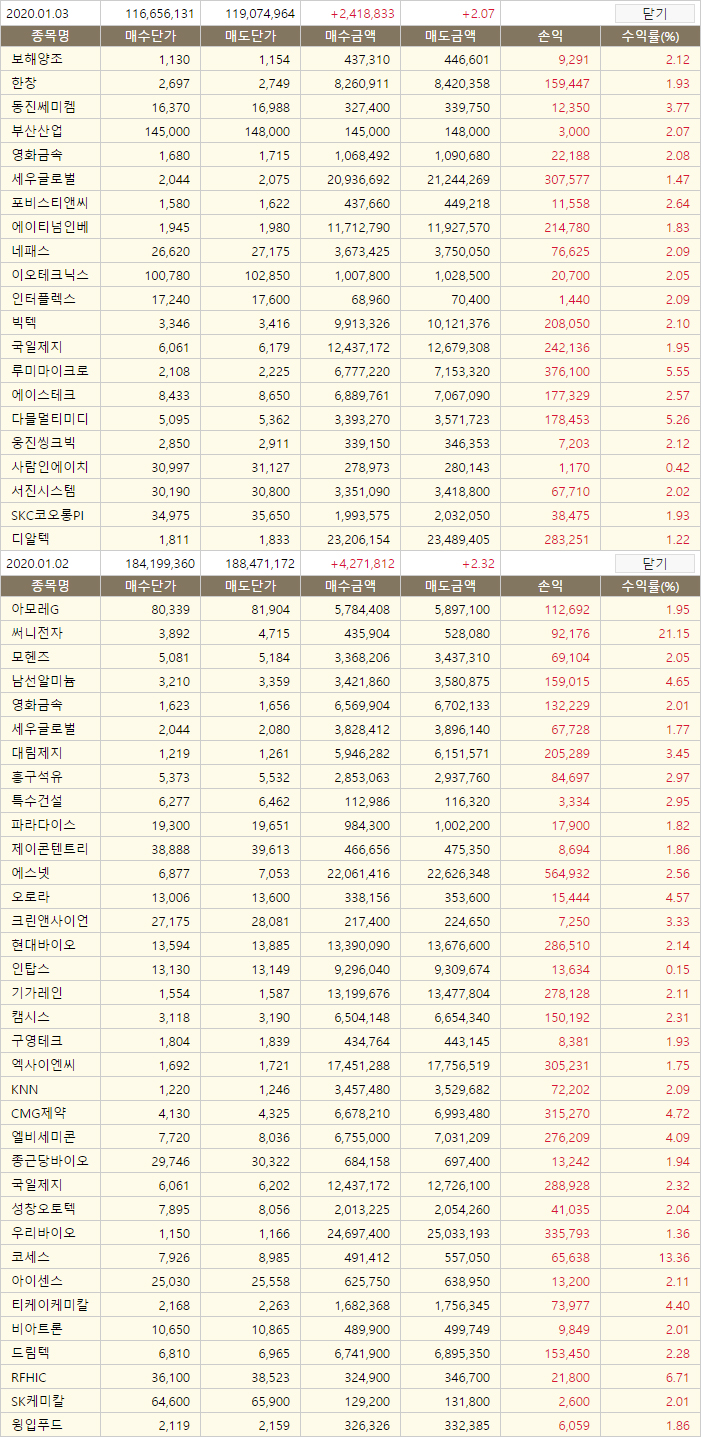Viewport: 701px width, 1437px height.
Task: Select the 에이스테크 stock name
Action: pyautogui.click(x=42, y=395)
